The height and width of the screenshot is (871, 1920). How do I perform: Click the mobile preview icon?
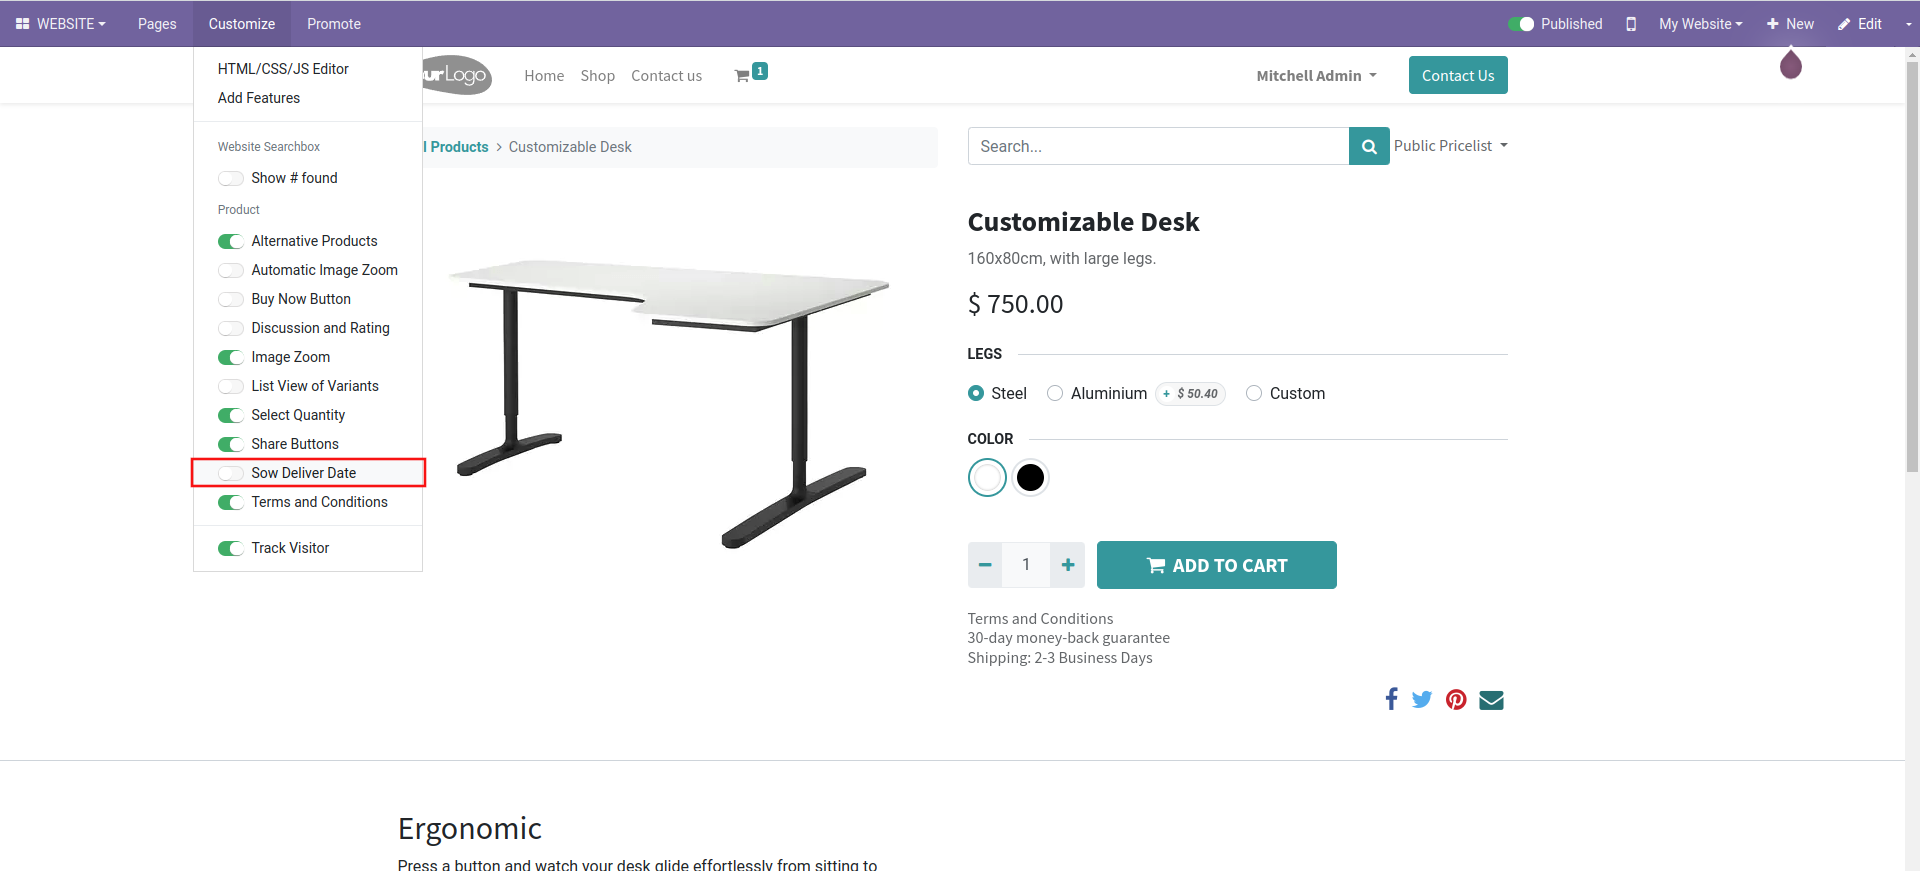pos(1631,24)
